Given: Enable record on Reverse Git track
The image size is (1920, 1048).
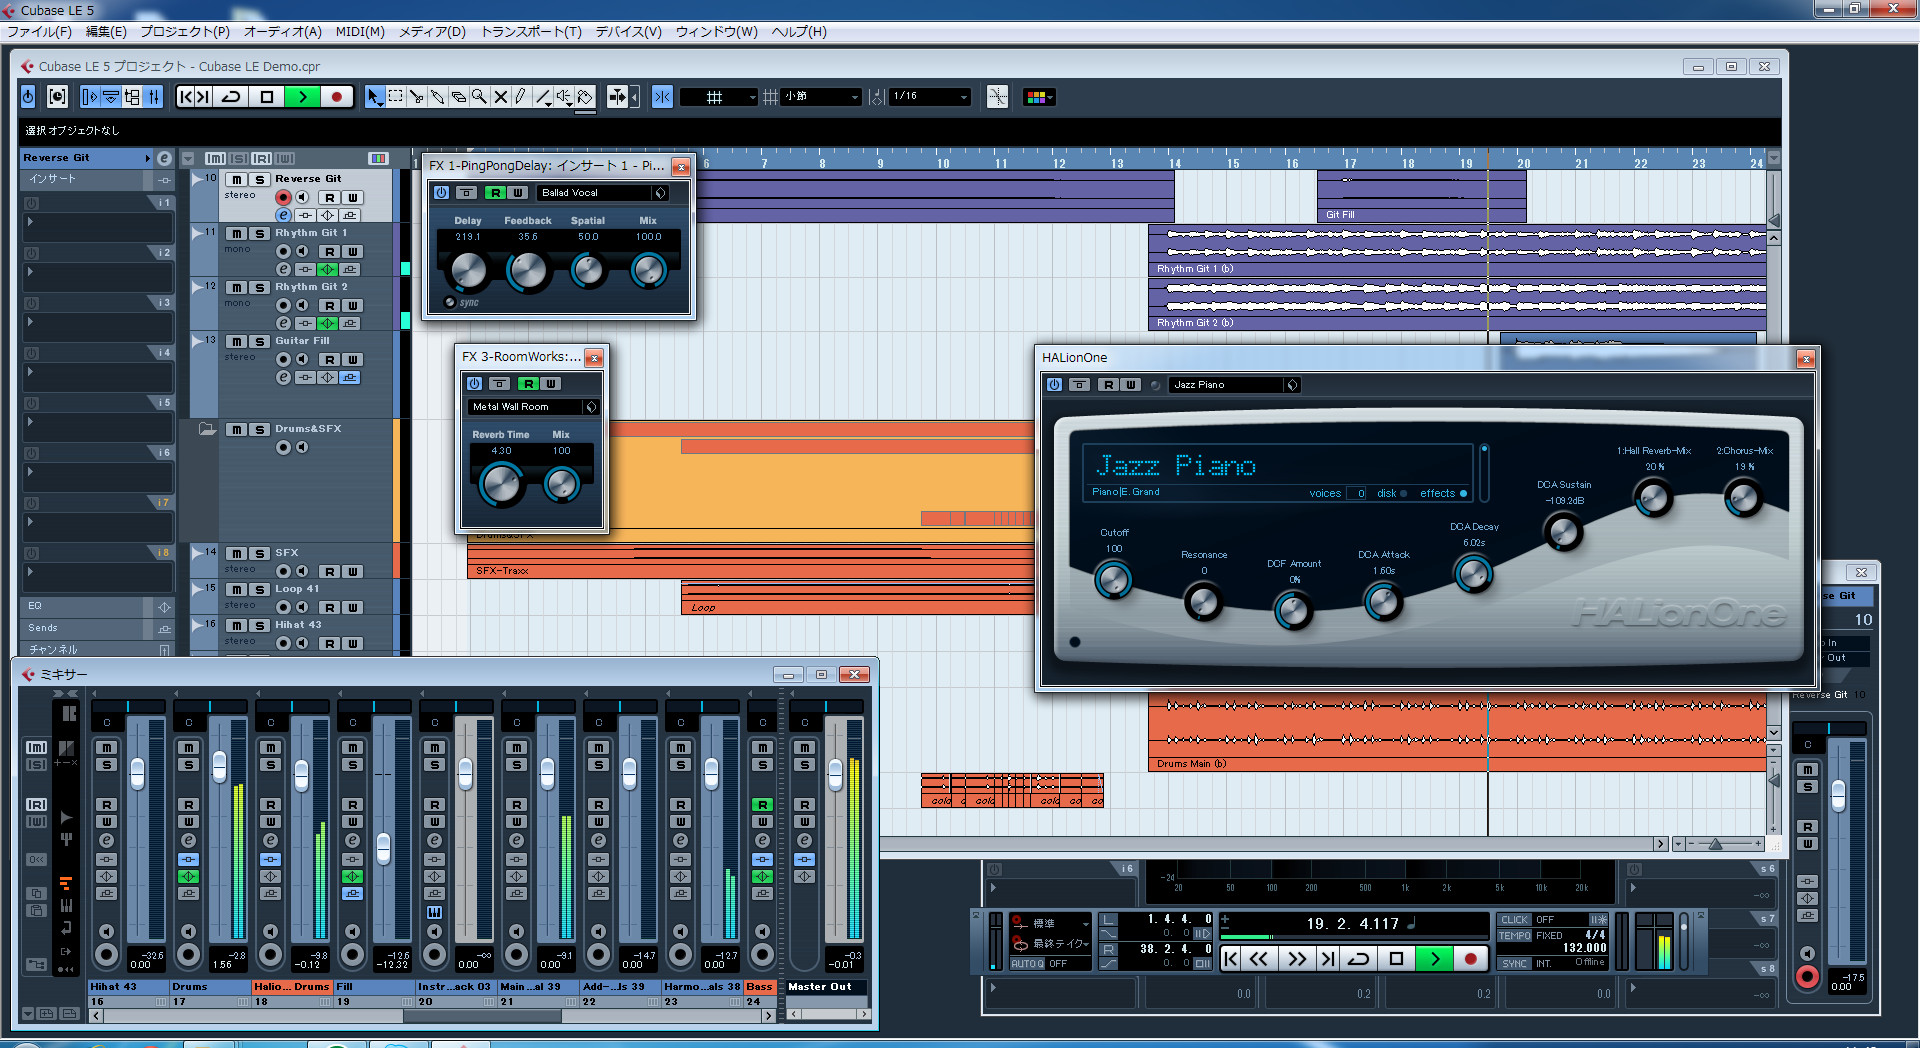Looking at the screenshot, I should click(x=283, y=197).
